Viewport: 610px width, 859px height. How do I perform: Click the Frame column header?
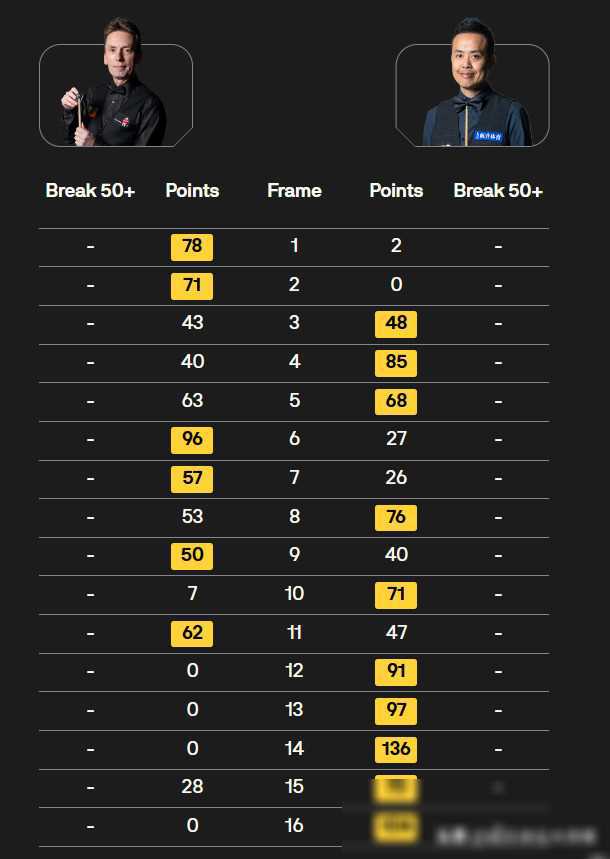294,190
